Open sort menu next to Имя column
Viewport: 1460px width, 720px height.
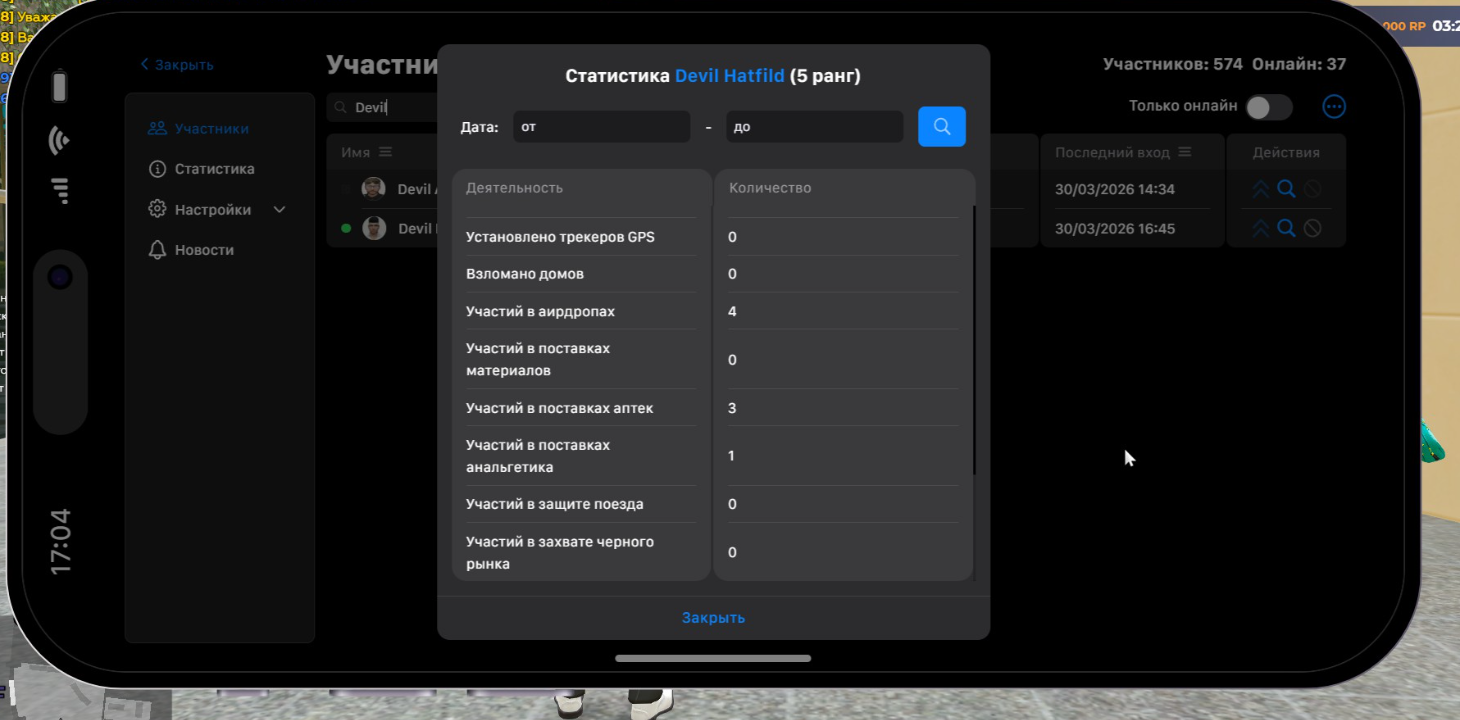[386, 152]
